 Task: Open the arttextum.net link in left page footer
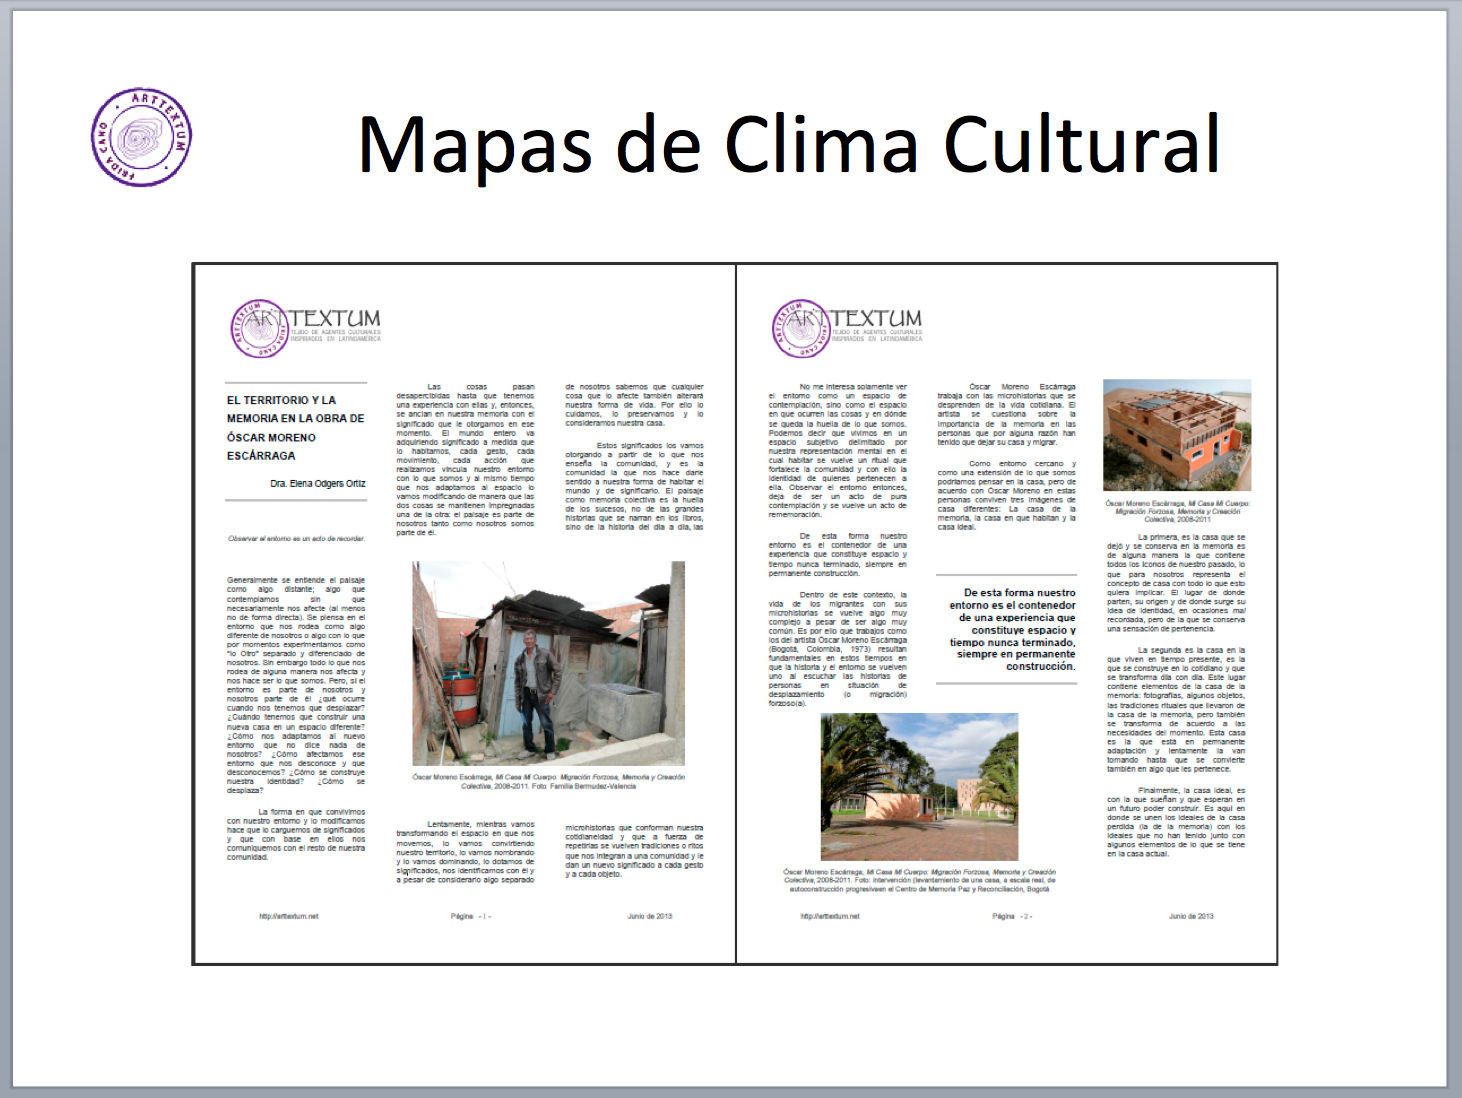288,916
